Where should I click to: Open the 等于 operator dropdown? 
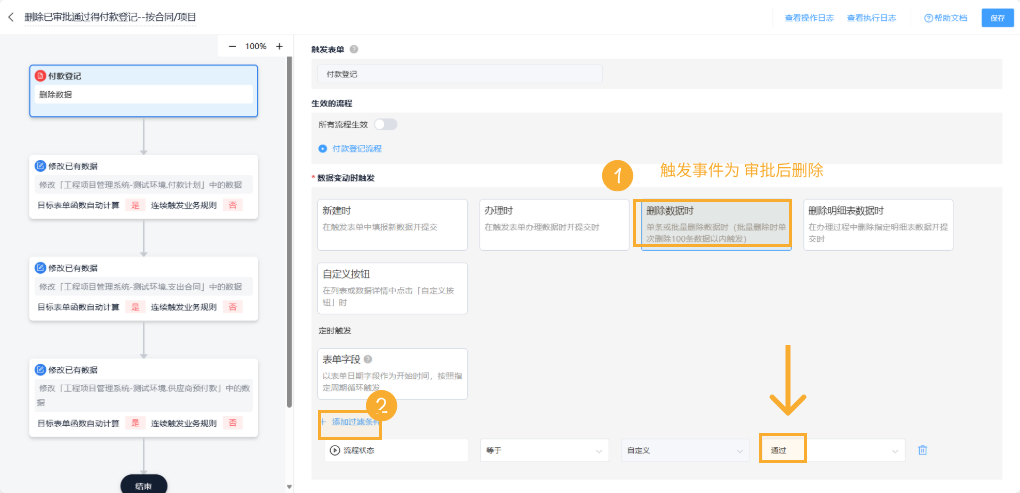tap(544, 450)
